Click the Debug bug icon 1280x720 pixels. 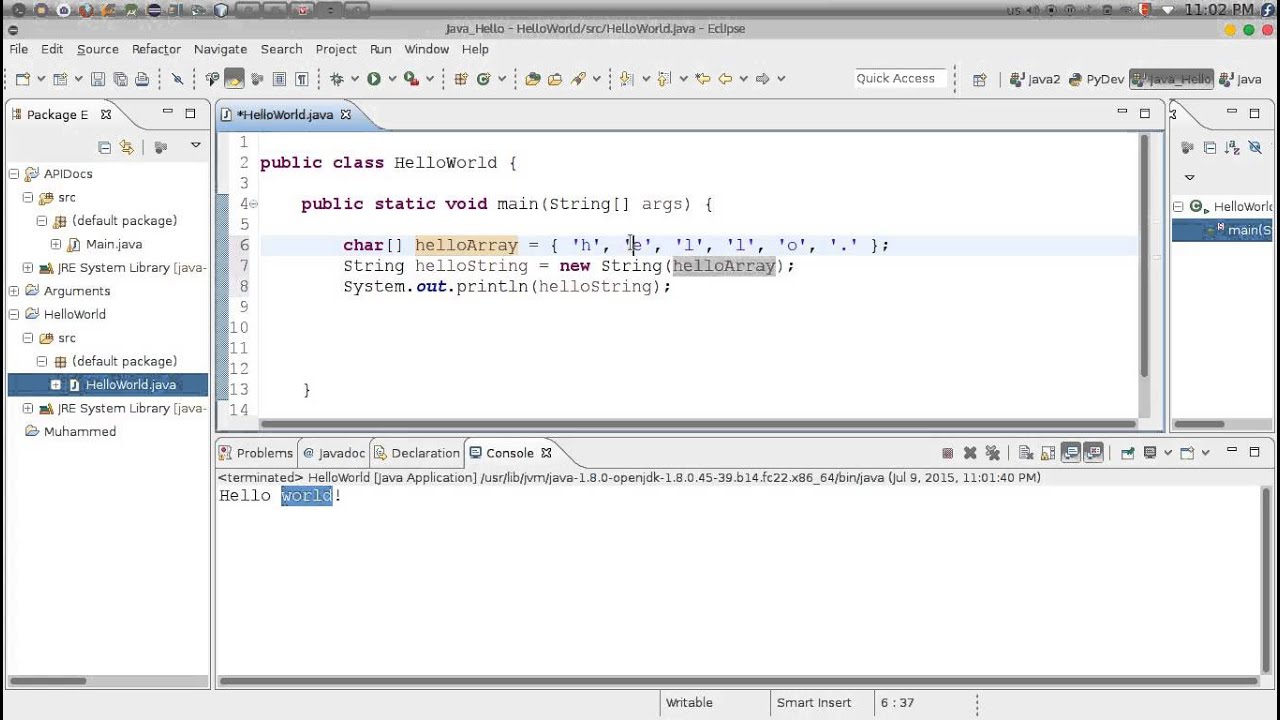point(337,79)
